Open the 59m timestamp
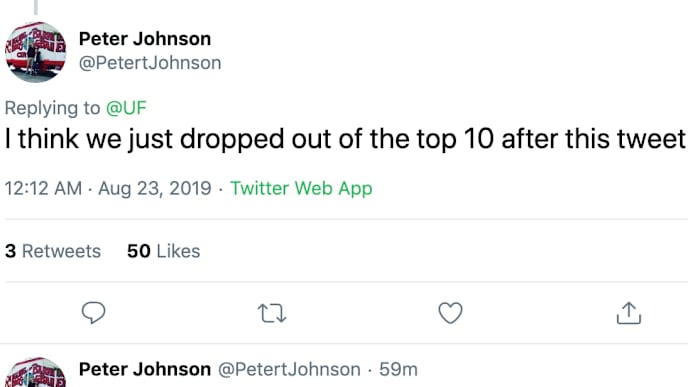This screenshot has width=688, height=387. [398, 369]
